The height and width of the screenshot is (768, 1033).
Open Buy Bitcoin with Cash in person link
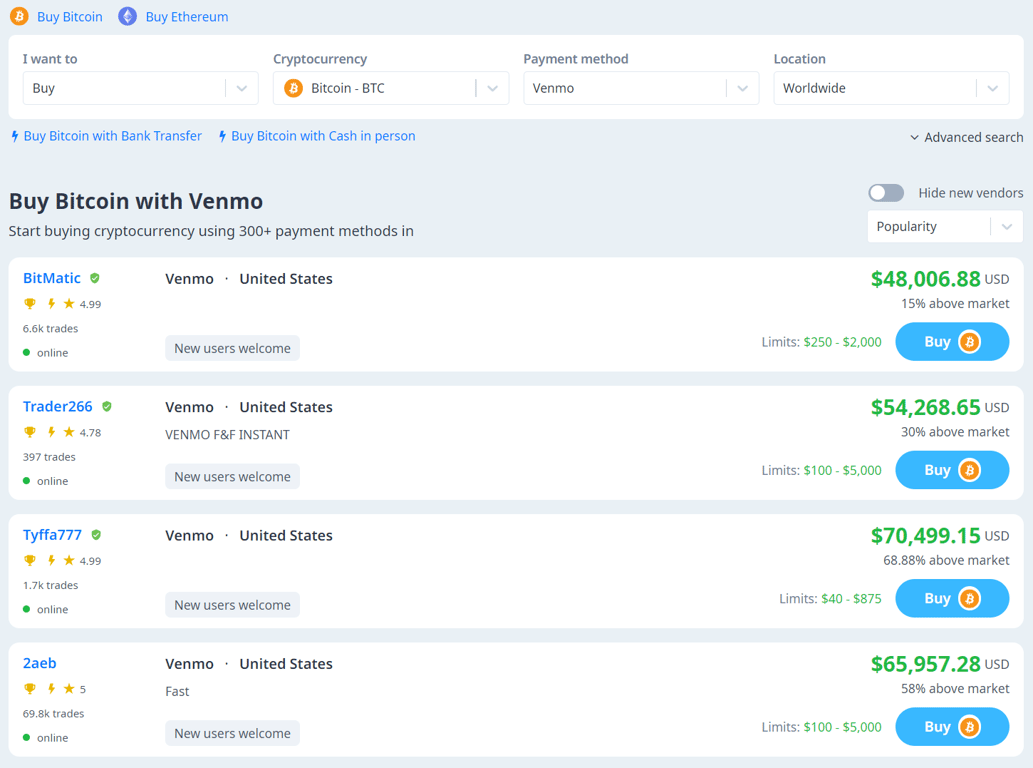click(322, 136)
